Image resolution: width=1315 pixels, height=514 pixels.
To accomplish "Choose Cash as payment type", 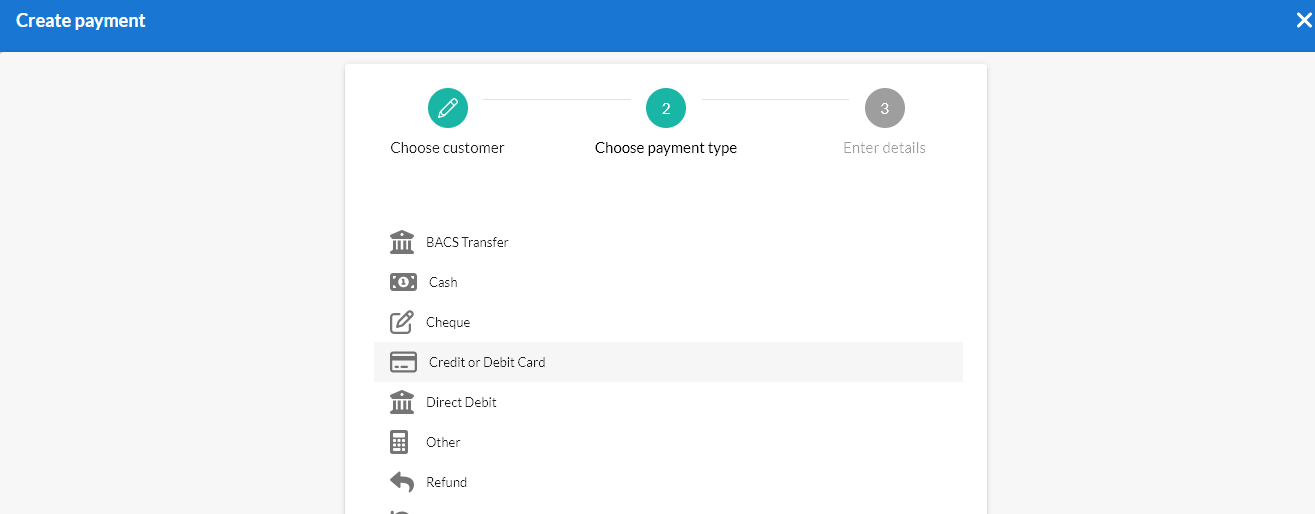I will (x=443, y=282).
